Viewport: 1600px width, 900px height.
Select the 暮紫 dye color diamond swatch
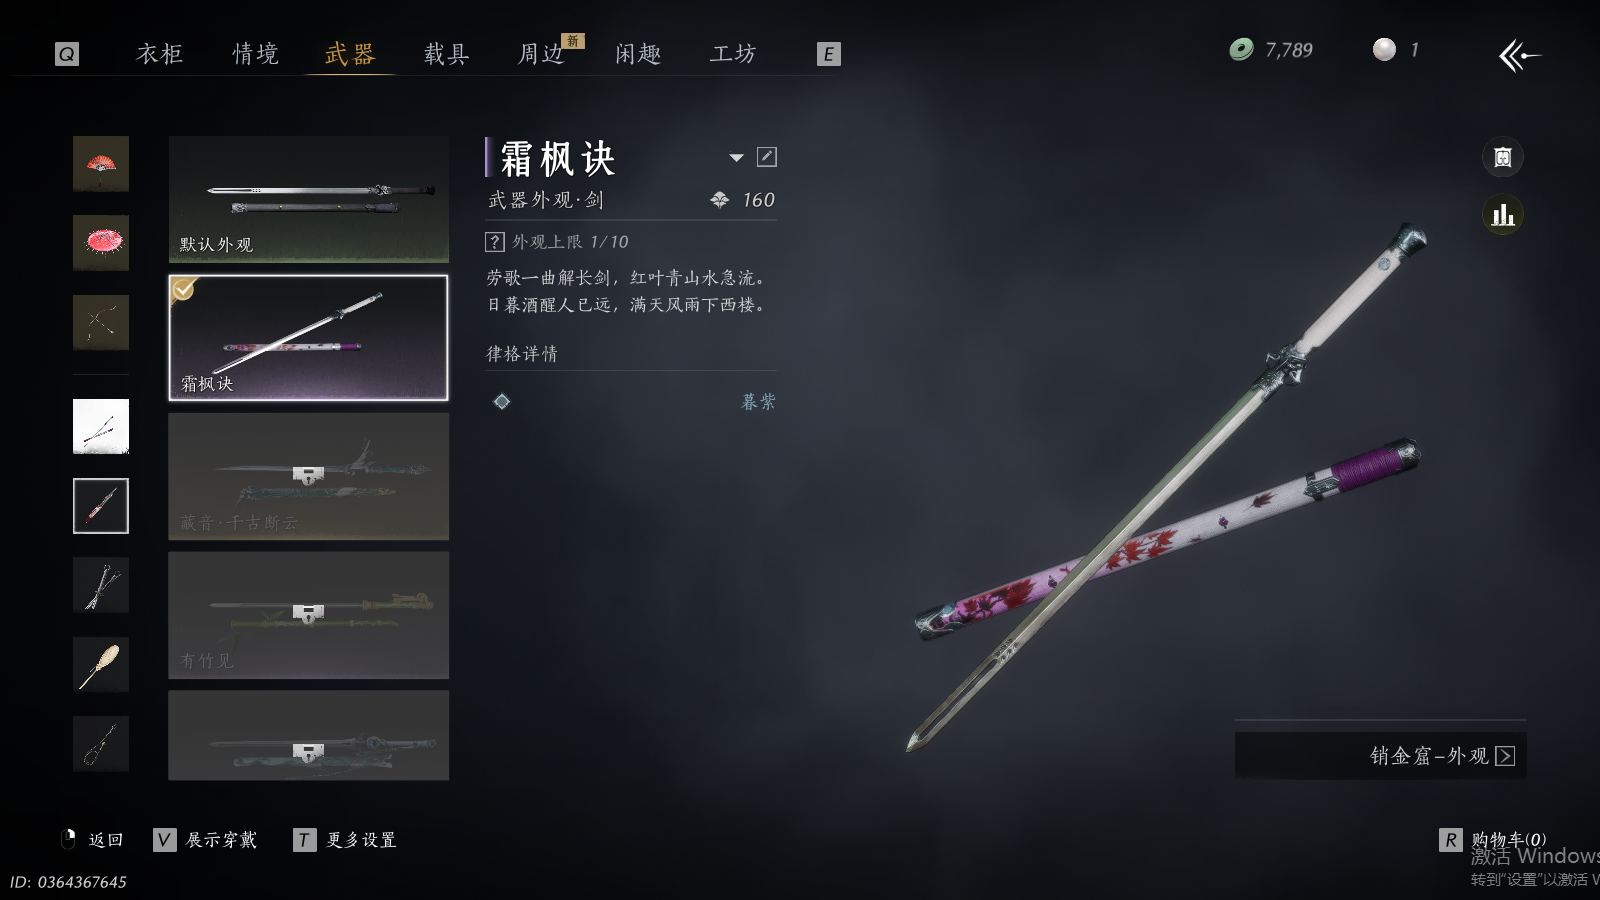502,401
